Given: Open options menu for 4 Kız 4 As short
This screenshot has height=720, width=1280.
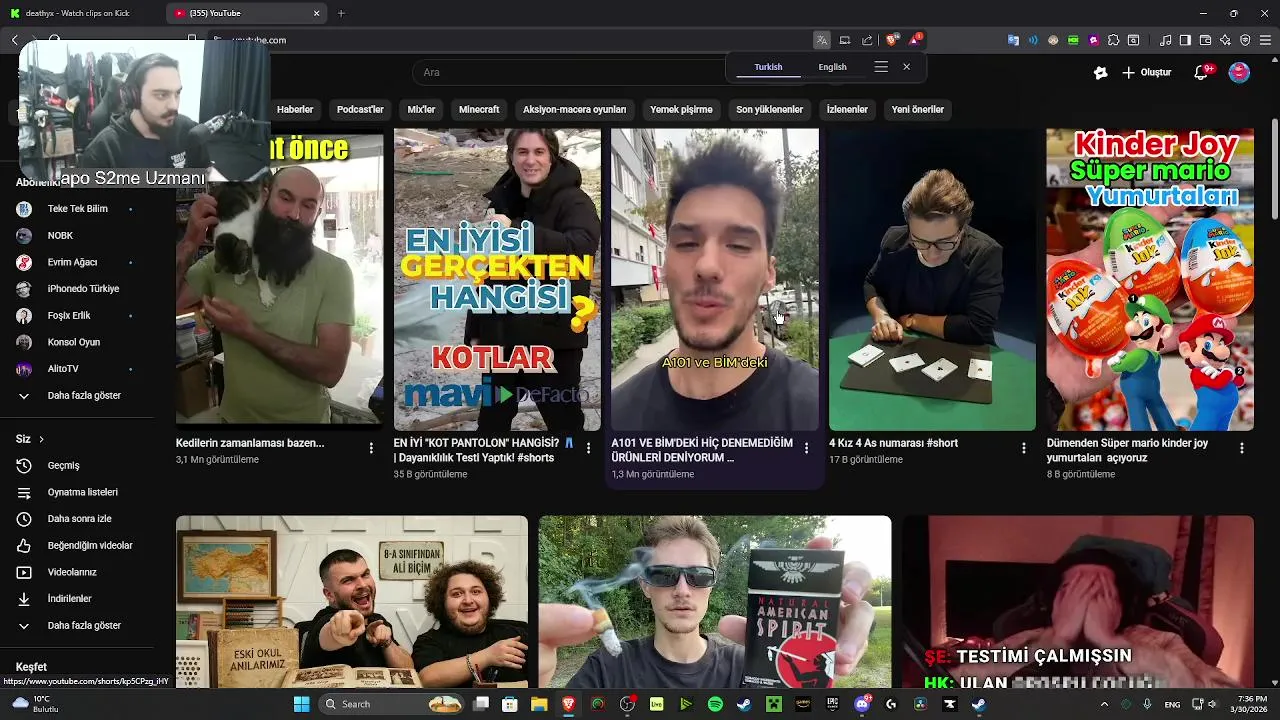Looking at the screenshot, I should 1023,448.
